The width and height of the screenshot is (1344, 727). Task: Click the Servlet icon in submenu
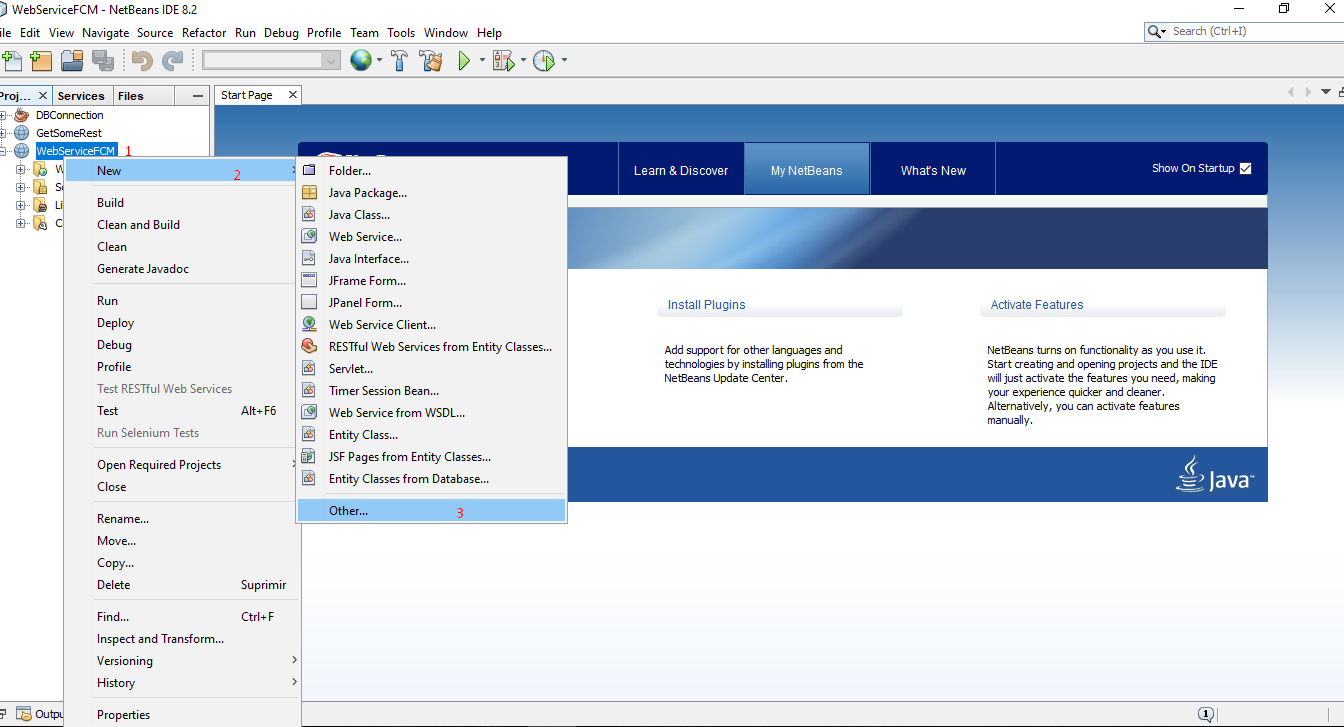tap(309, 369)
